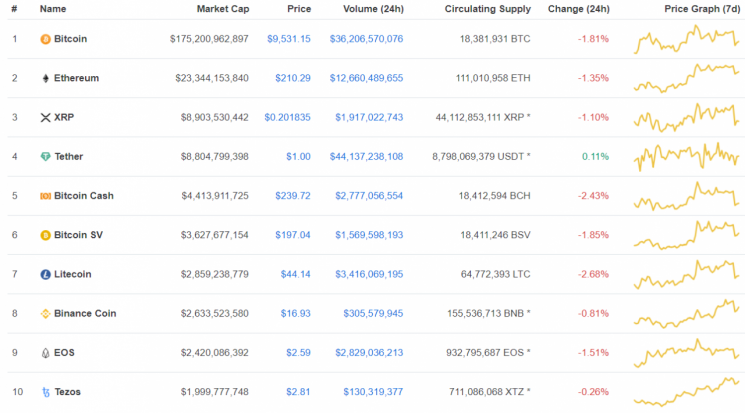Select Bitcoin Cash change value -2.43%

[593, 195]
